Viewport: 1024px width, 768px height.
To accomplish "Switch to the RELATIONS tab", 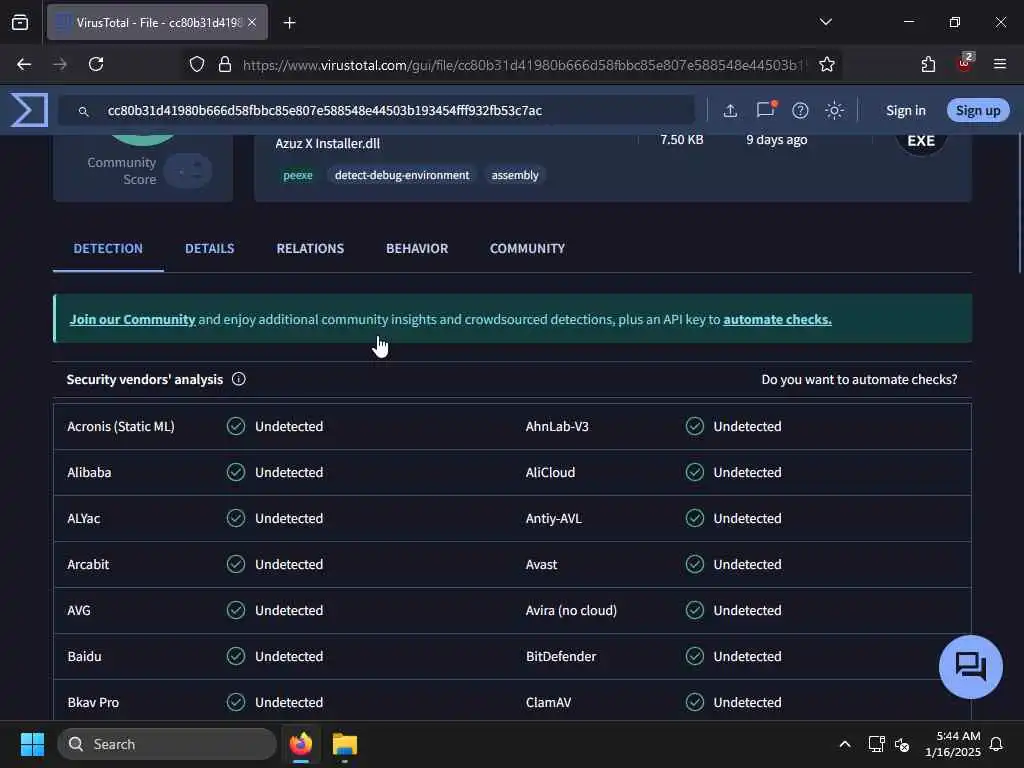I will coord(310,248).
